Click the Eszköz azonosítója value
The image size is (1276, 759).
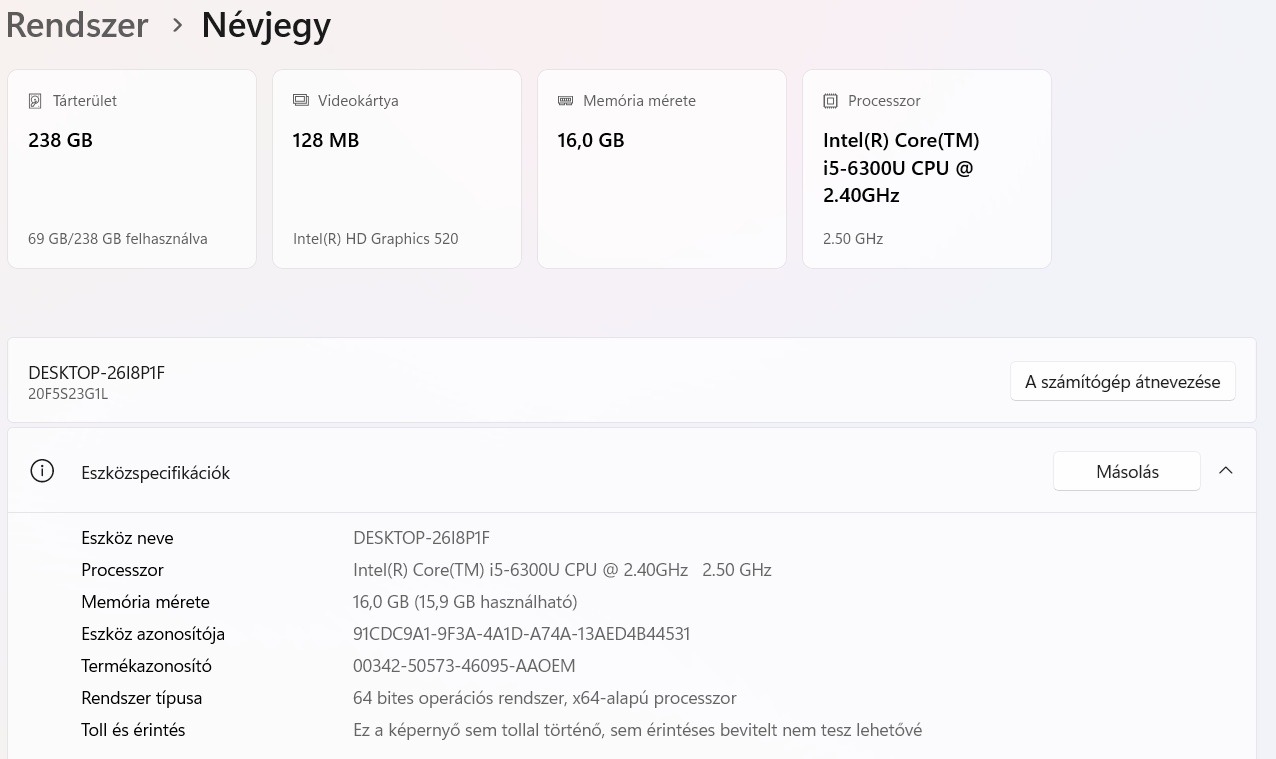click(521, 634)
